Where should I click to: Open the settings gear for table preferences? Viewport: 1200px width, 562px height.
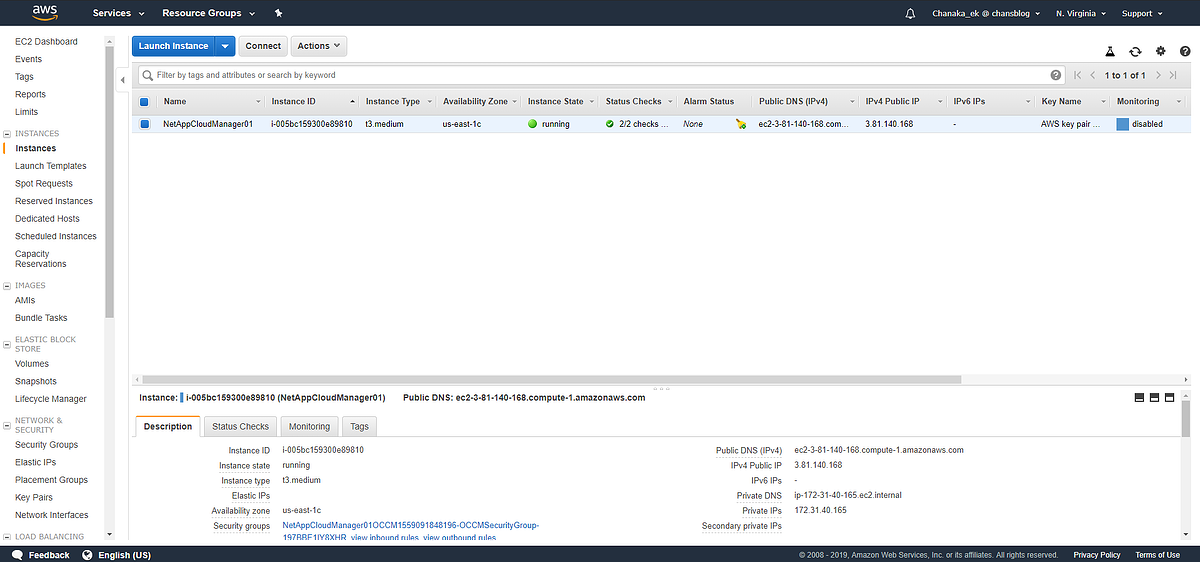[1160, 51]
